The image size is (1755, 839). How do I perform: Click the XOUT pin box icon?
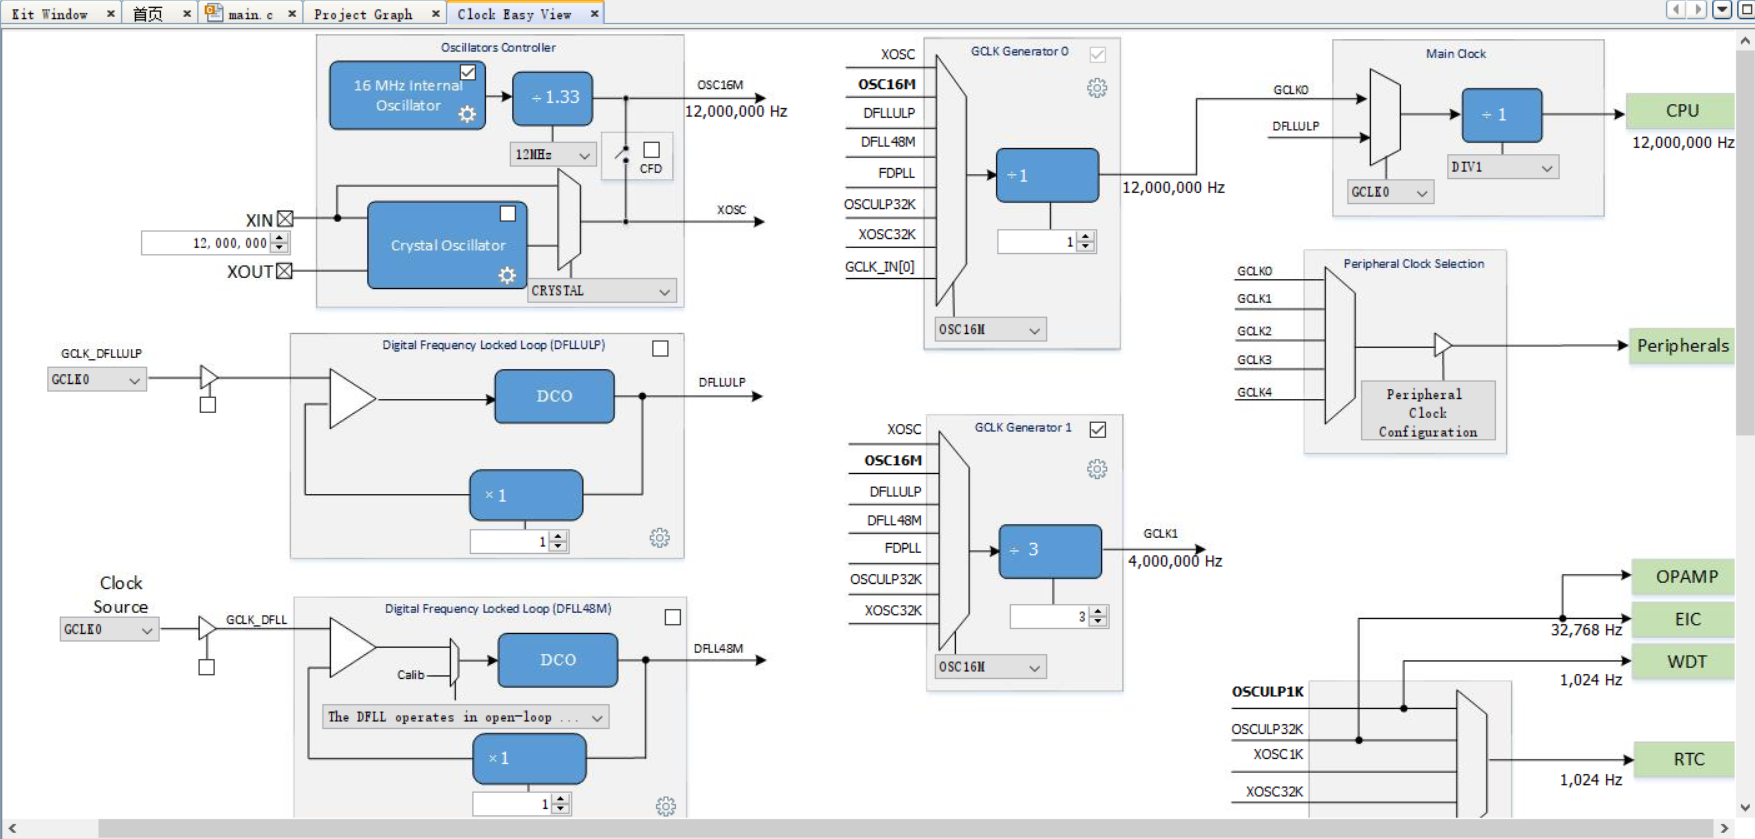(284, 271)
